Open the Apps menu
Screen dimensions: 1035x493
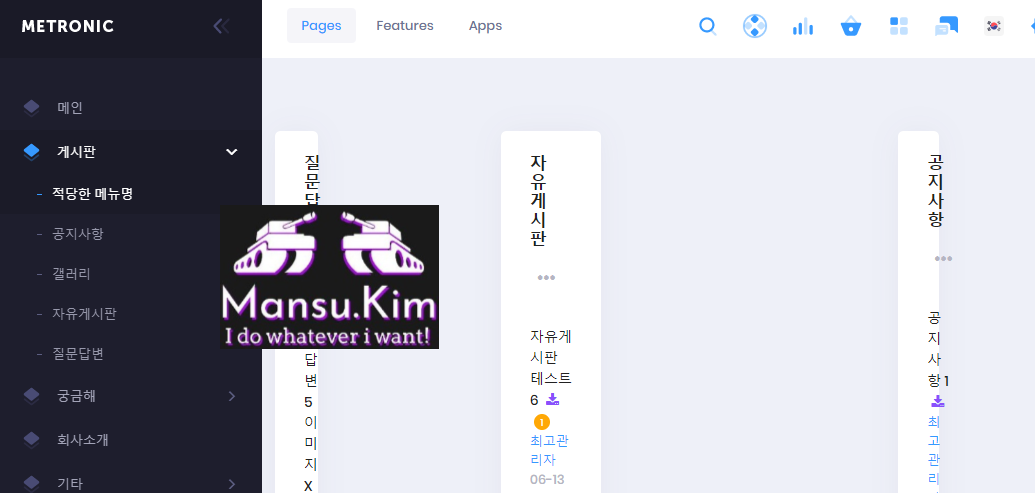tap(485, 26)
